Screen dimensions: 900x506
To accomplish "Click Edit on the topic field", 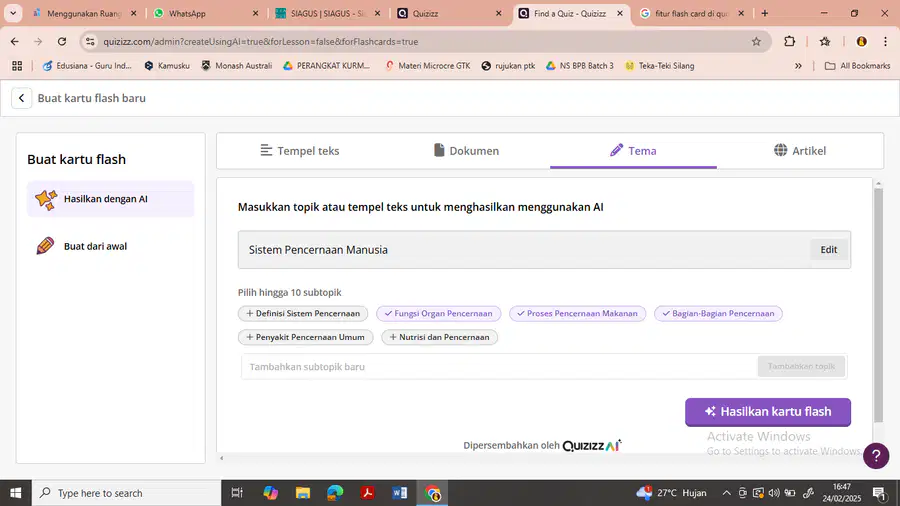I will [828, 250].
